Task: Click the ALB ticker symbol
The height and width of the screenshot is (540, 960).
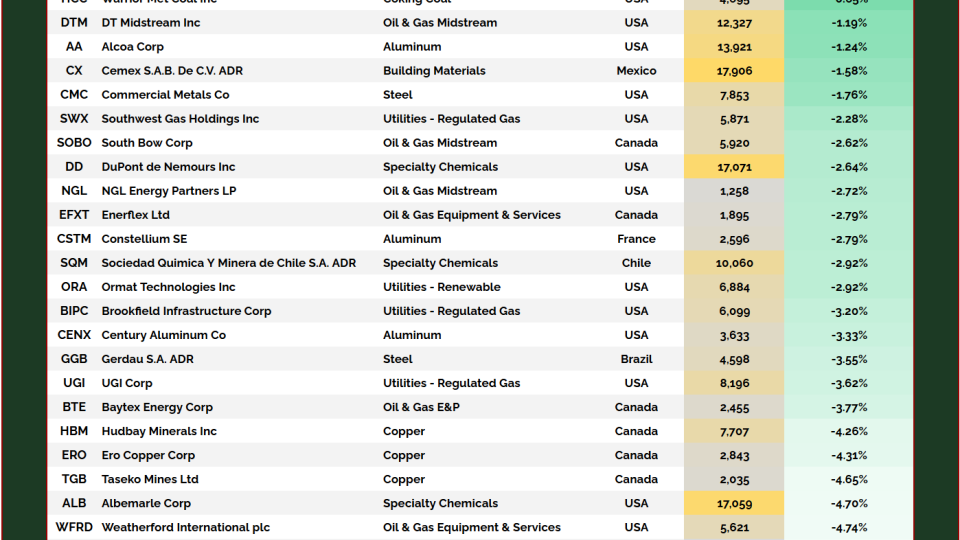Action: pos(74,503)
